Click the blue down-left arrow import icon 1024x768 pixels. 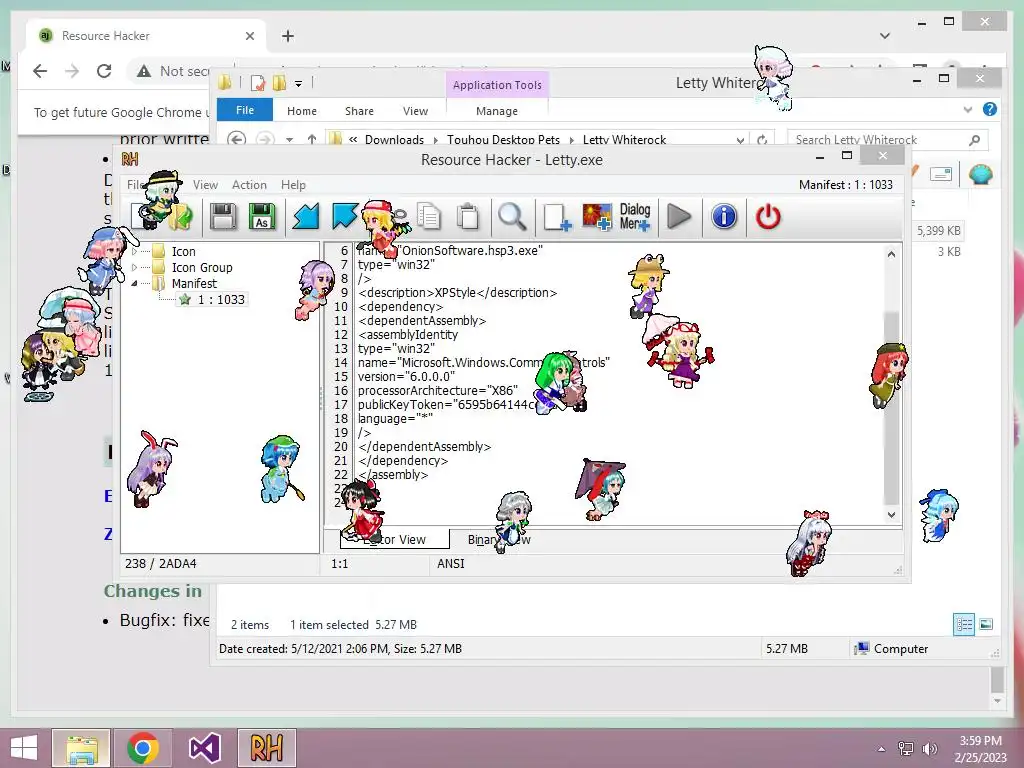[306, 217]
